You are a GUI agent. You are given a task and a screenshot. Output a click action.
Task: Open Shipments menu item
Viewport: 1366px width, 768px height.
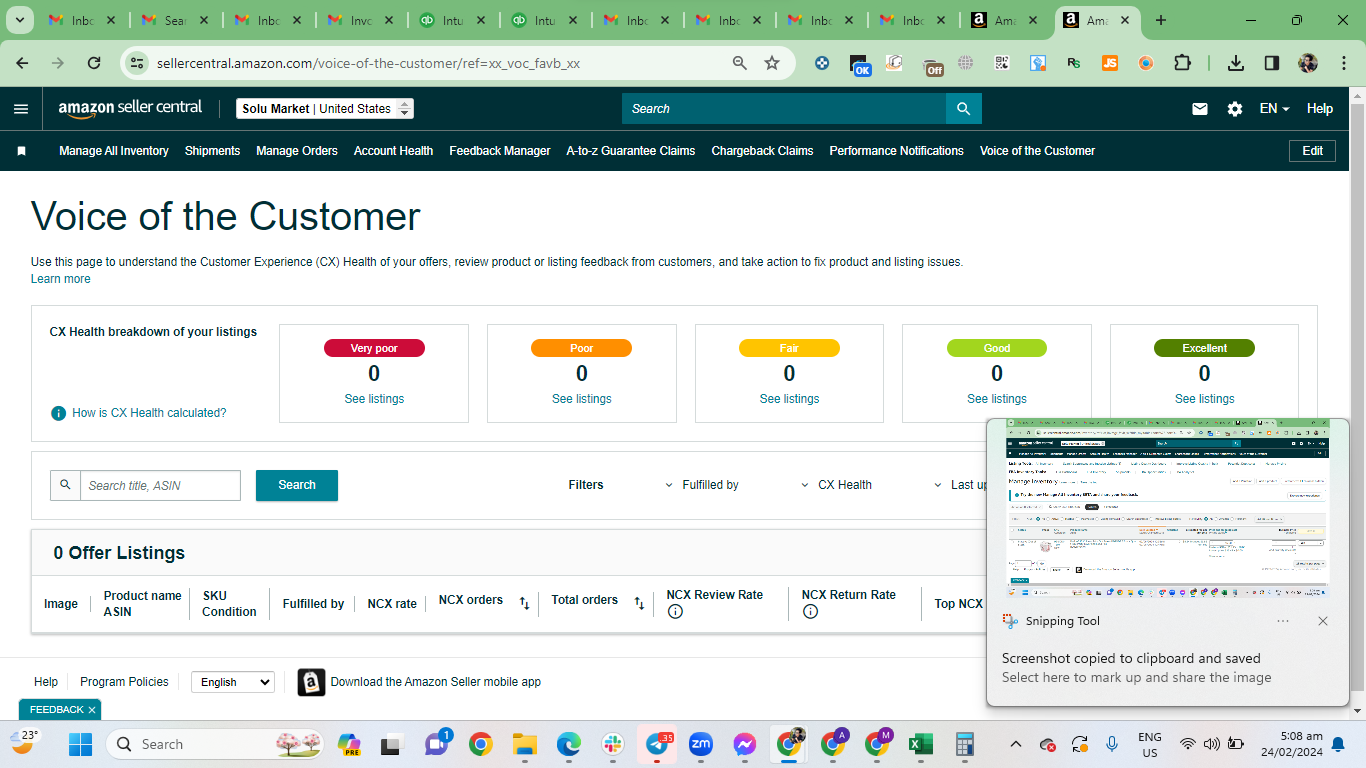point(212,151)
